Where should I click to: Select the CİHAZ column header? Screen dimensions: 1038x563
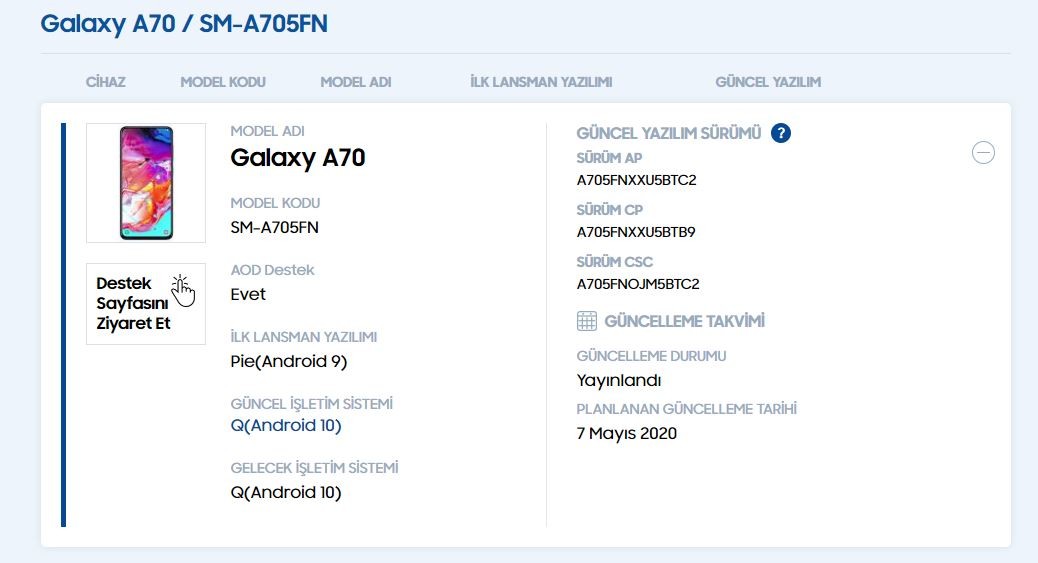(106, 82)
